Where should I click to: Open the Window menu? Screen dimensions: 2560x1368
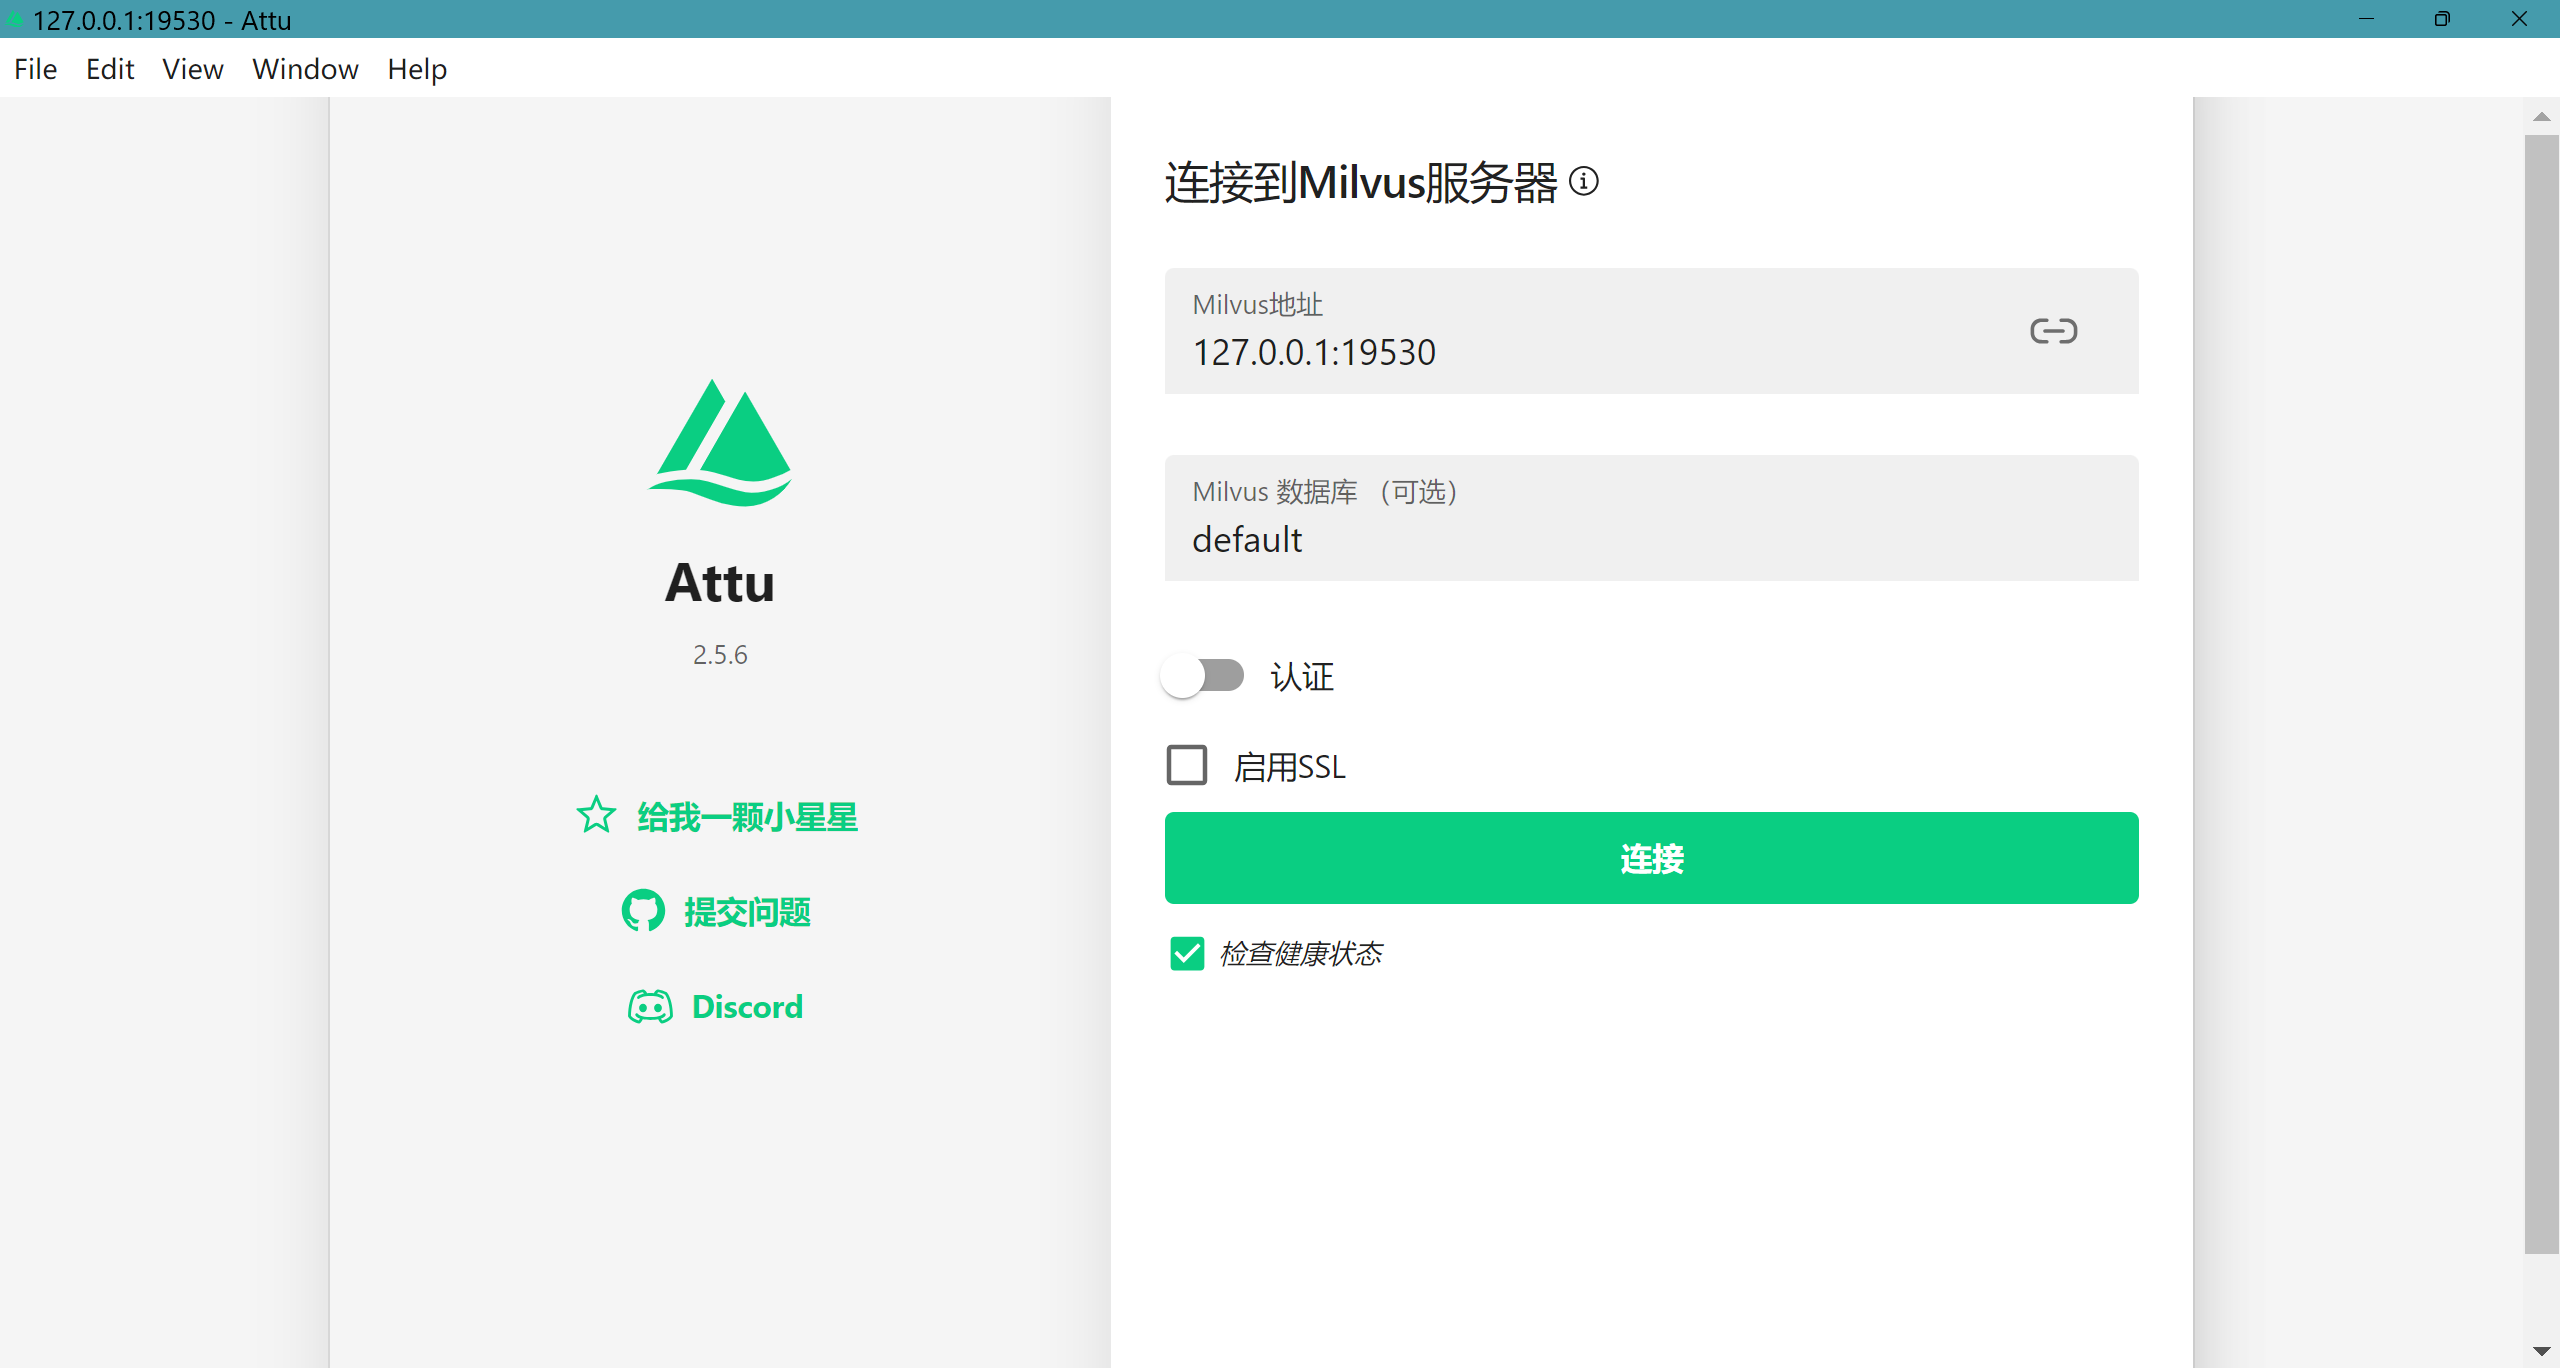(305, 69)
